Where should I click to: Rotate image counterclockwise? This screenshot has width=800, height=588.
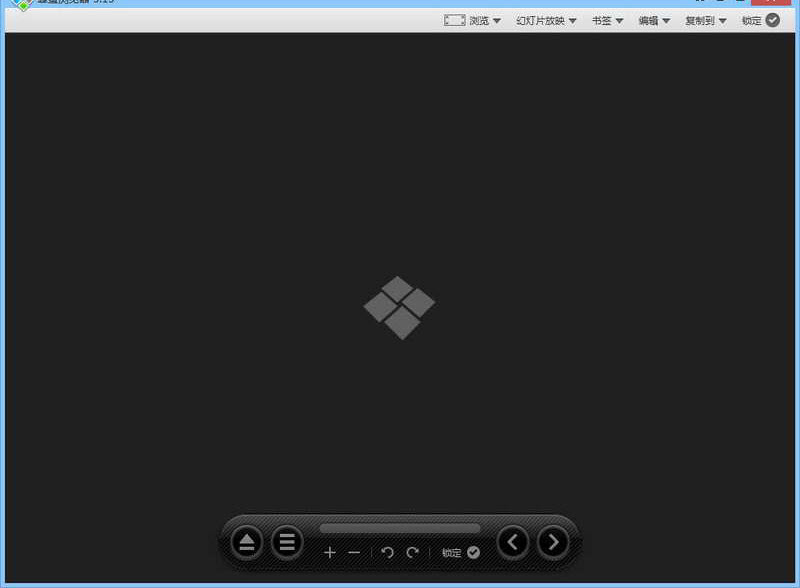point(388,552)
